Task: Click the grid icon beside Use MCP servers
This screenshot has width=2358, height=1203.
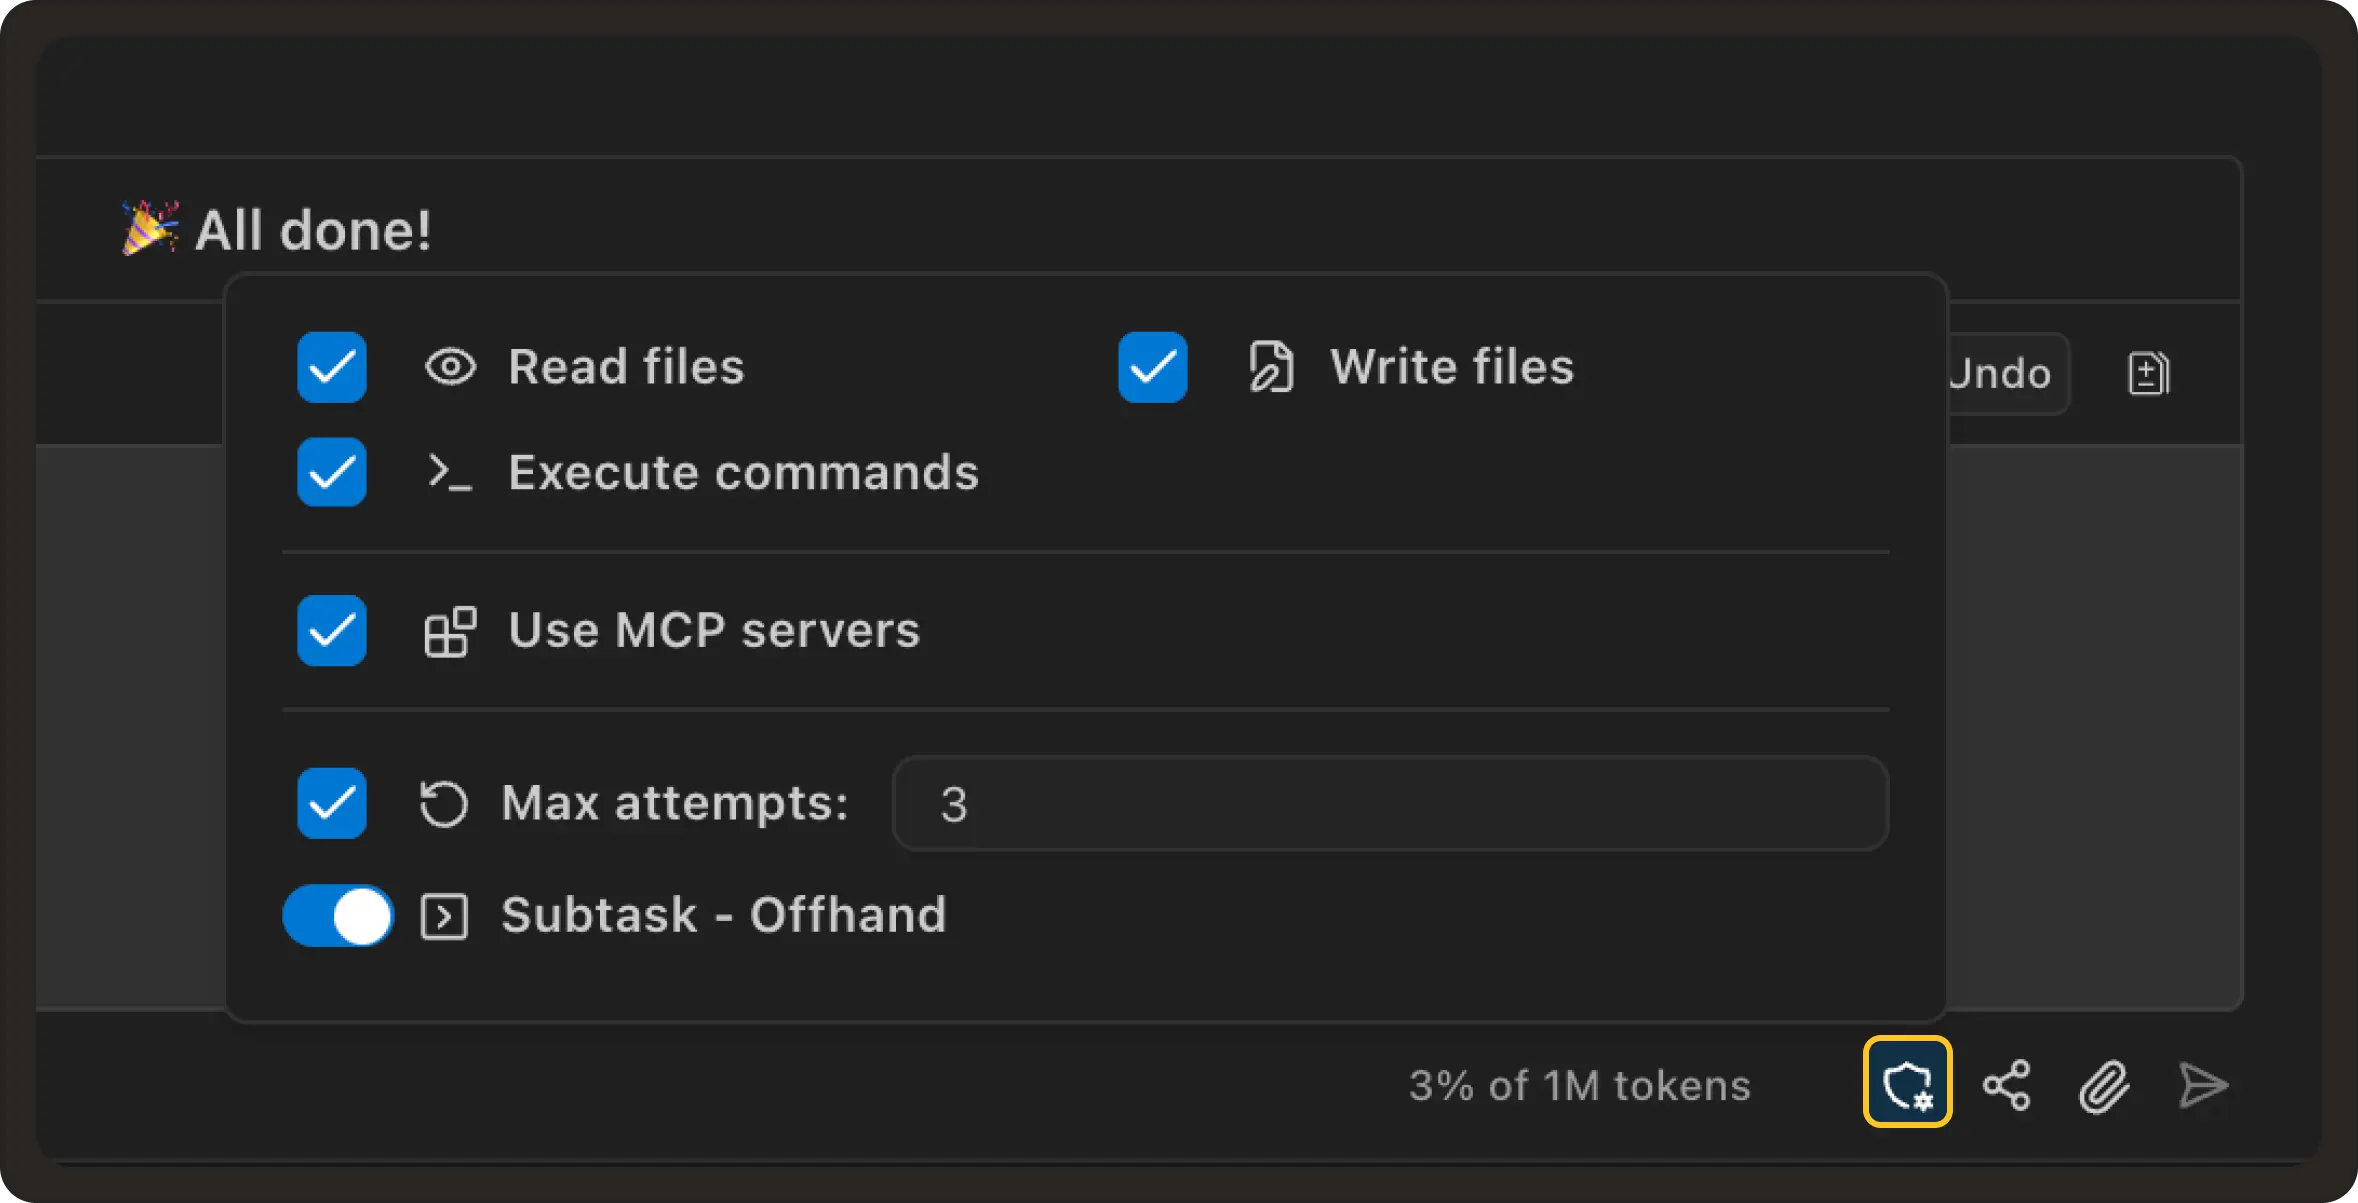Action: (x=450, y=630)
